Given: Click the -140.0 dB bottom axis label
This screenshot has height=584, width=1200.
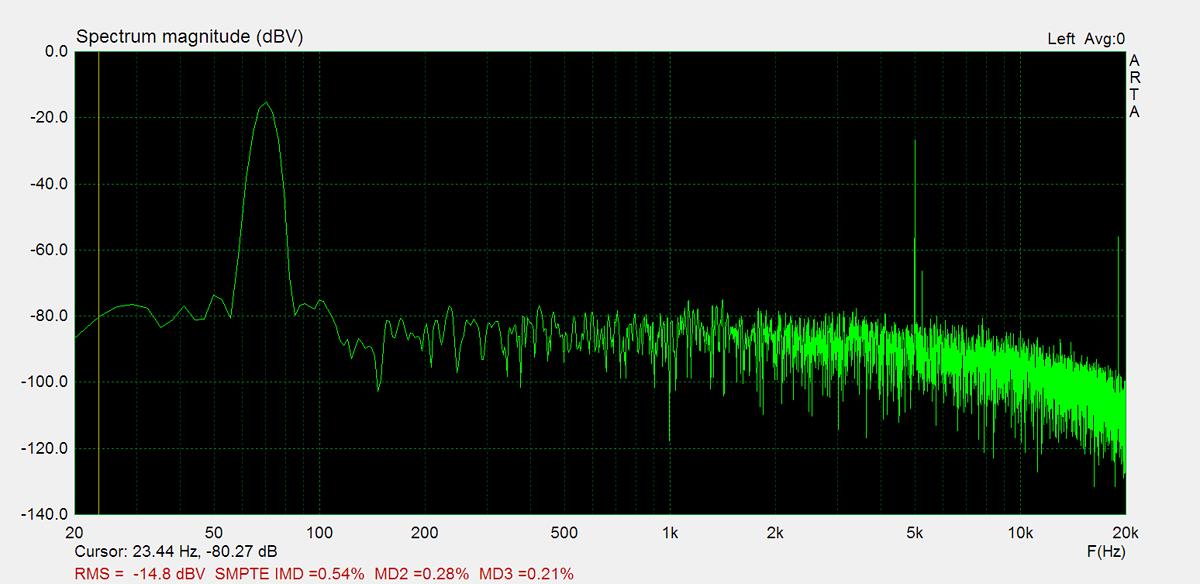Looking at the screenshot, I should coord(42,514).
